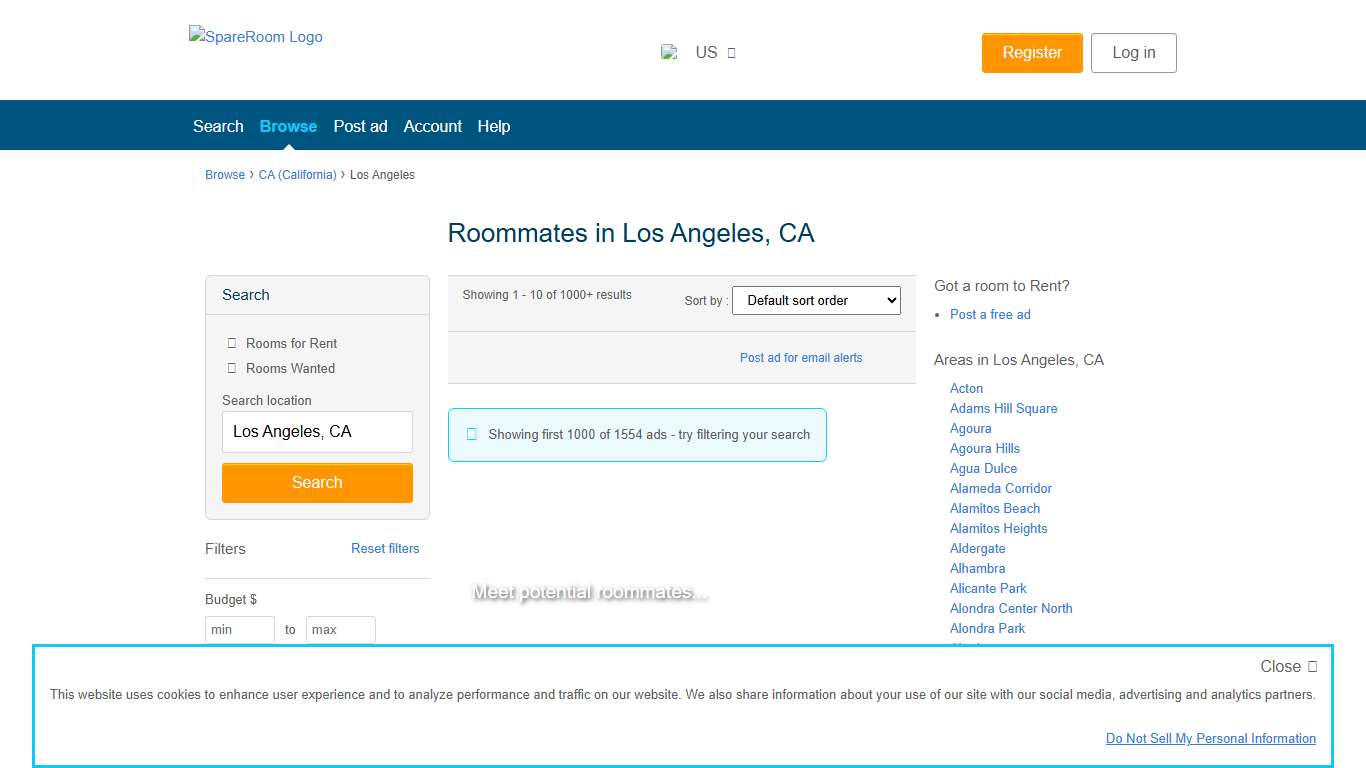Click the dropdown arrow on sort order box

tap(888, 300)
